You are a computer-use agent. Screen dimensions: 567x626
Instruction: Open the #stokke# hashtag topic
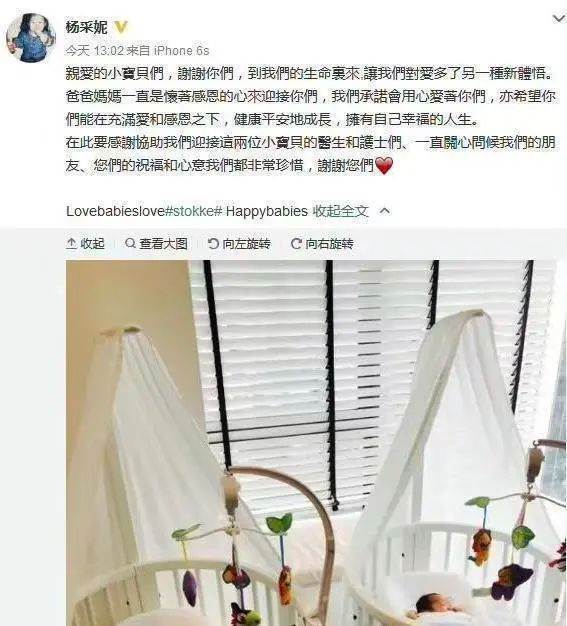(193, 211)
